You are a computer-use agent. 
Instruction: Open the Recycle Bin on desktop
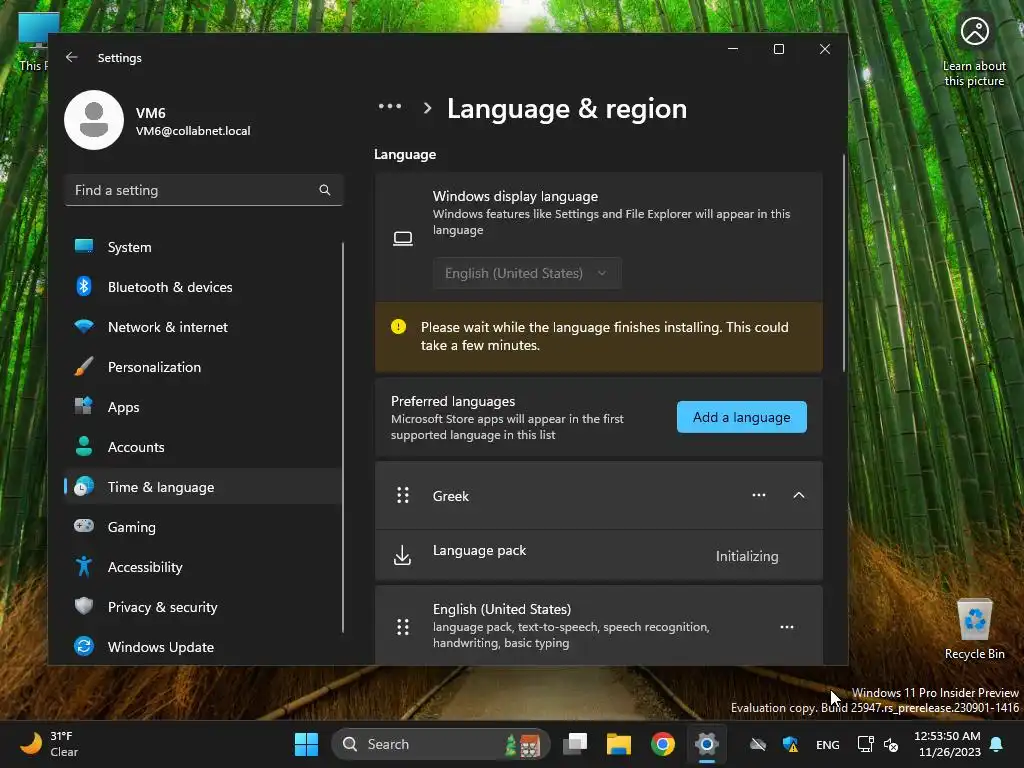click(x=974, y=628)
